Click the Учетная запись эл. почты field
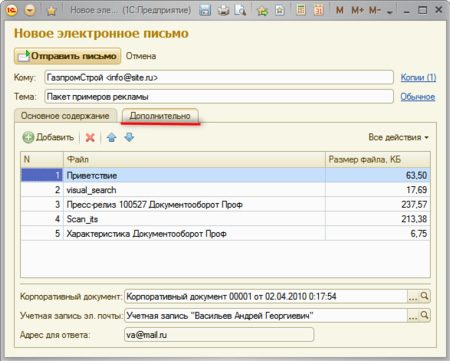The width and height of the screenshot is (450, 361). 266,315
